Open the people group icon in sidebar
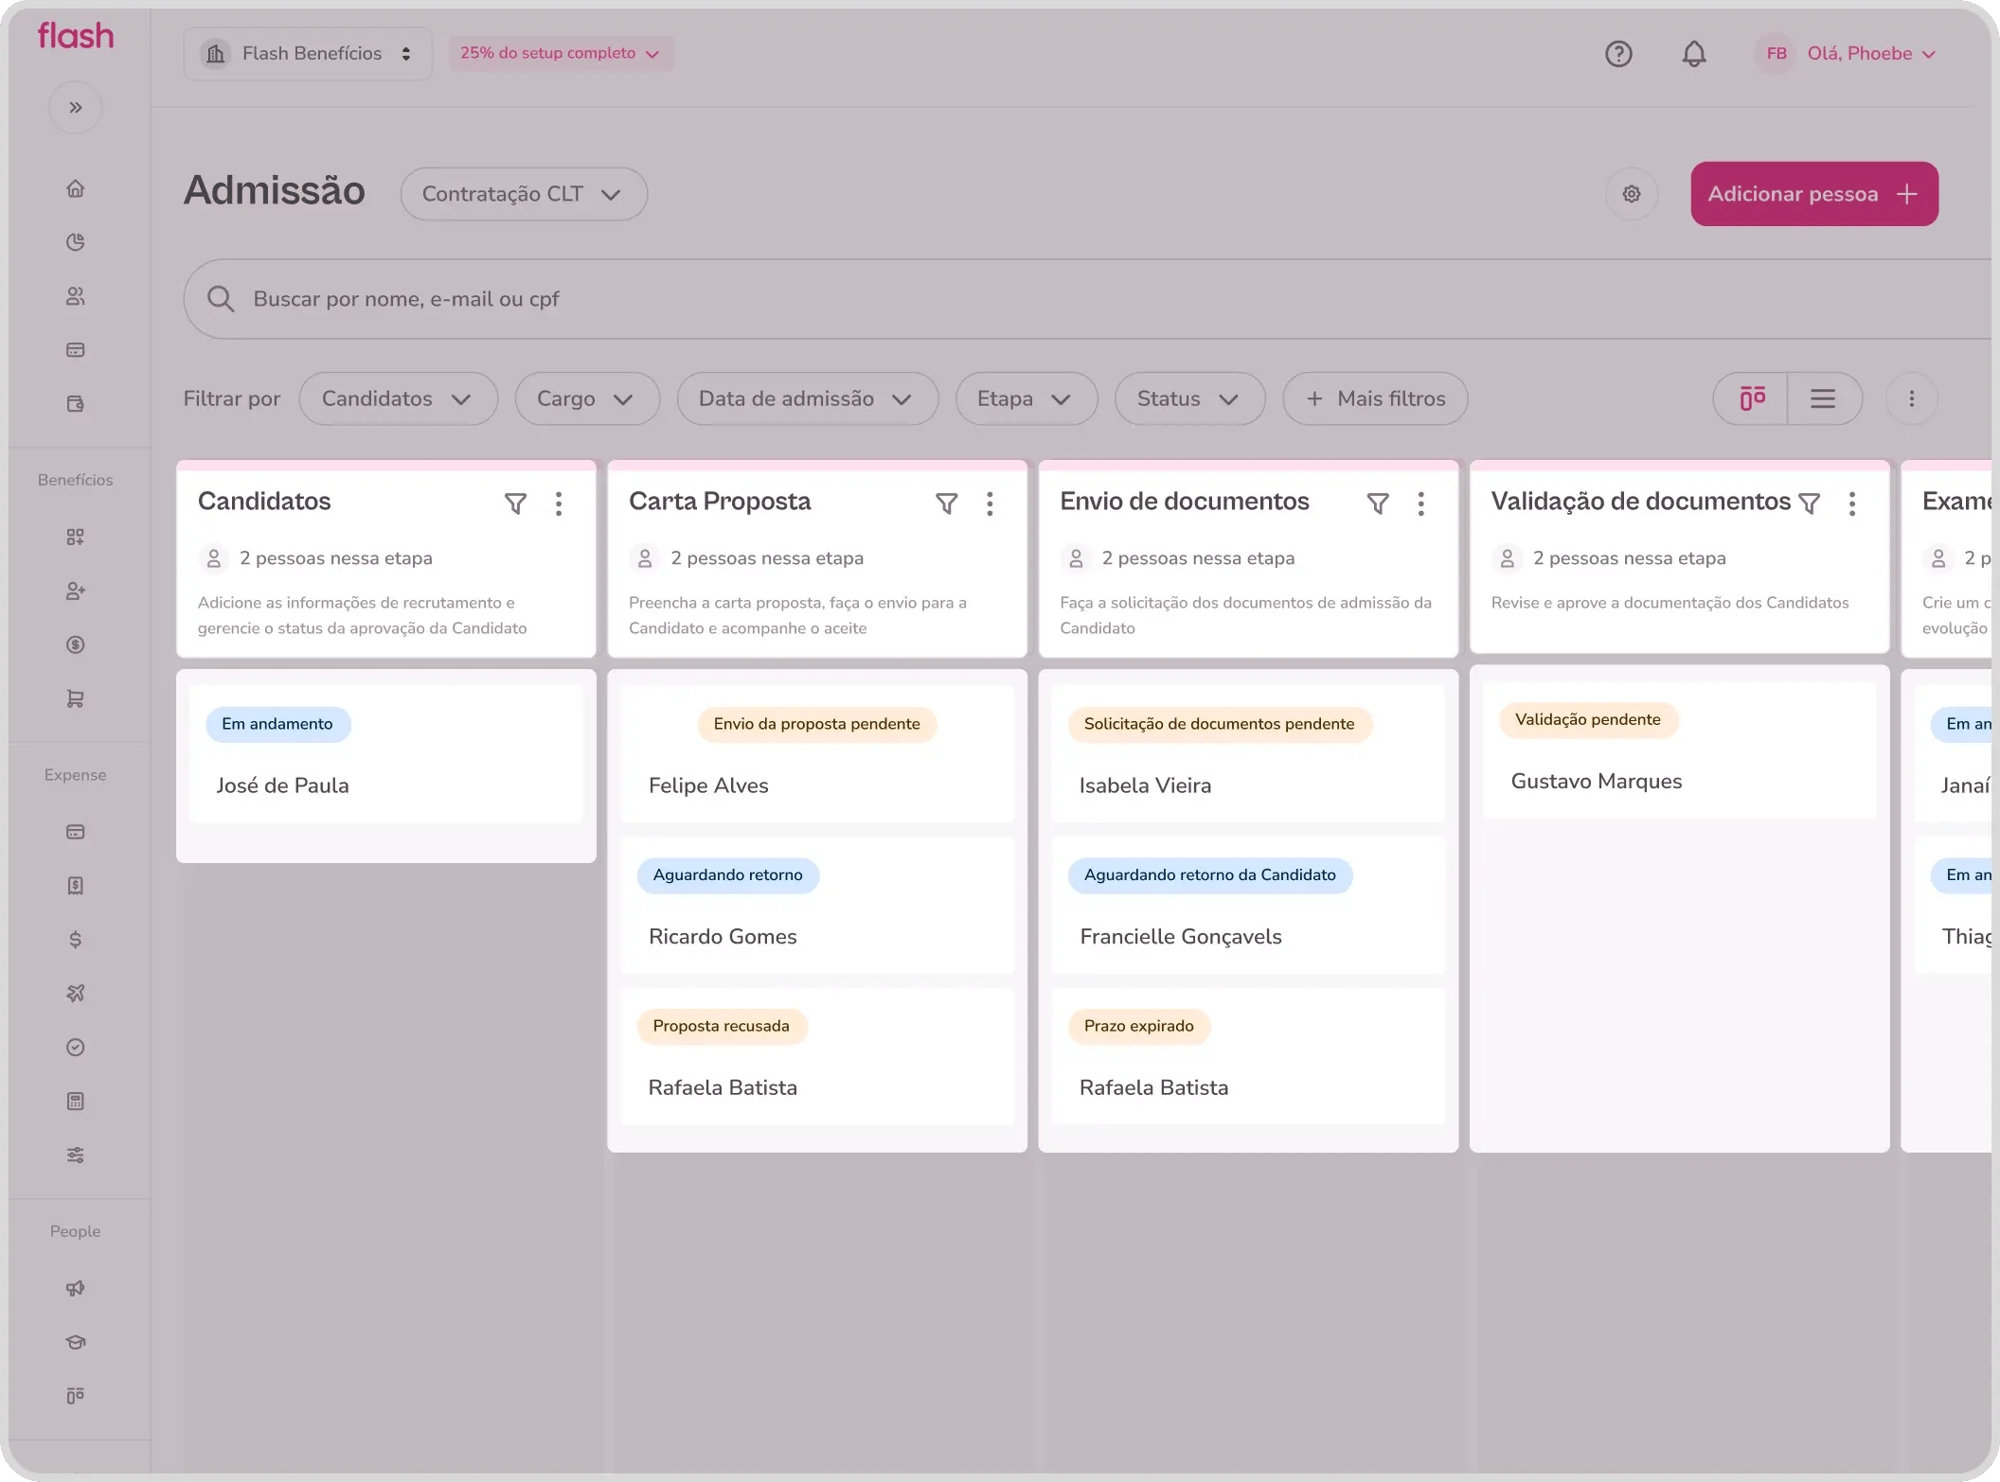The height and width of the screenshot is (1482, 2000). pyautogui.click(x=75, y=296)
